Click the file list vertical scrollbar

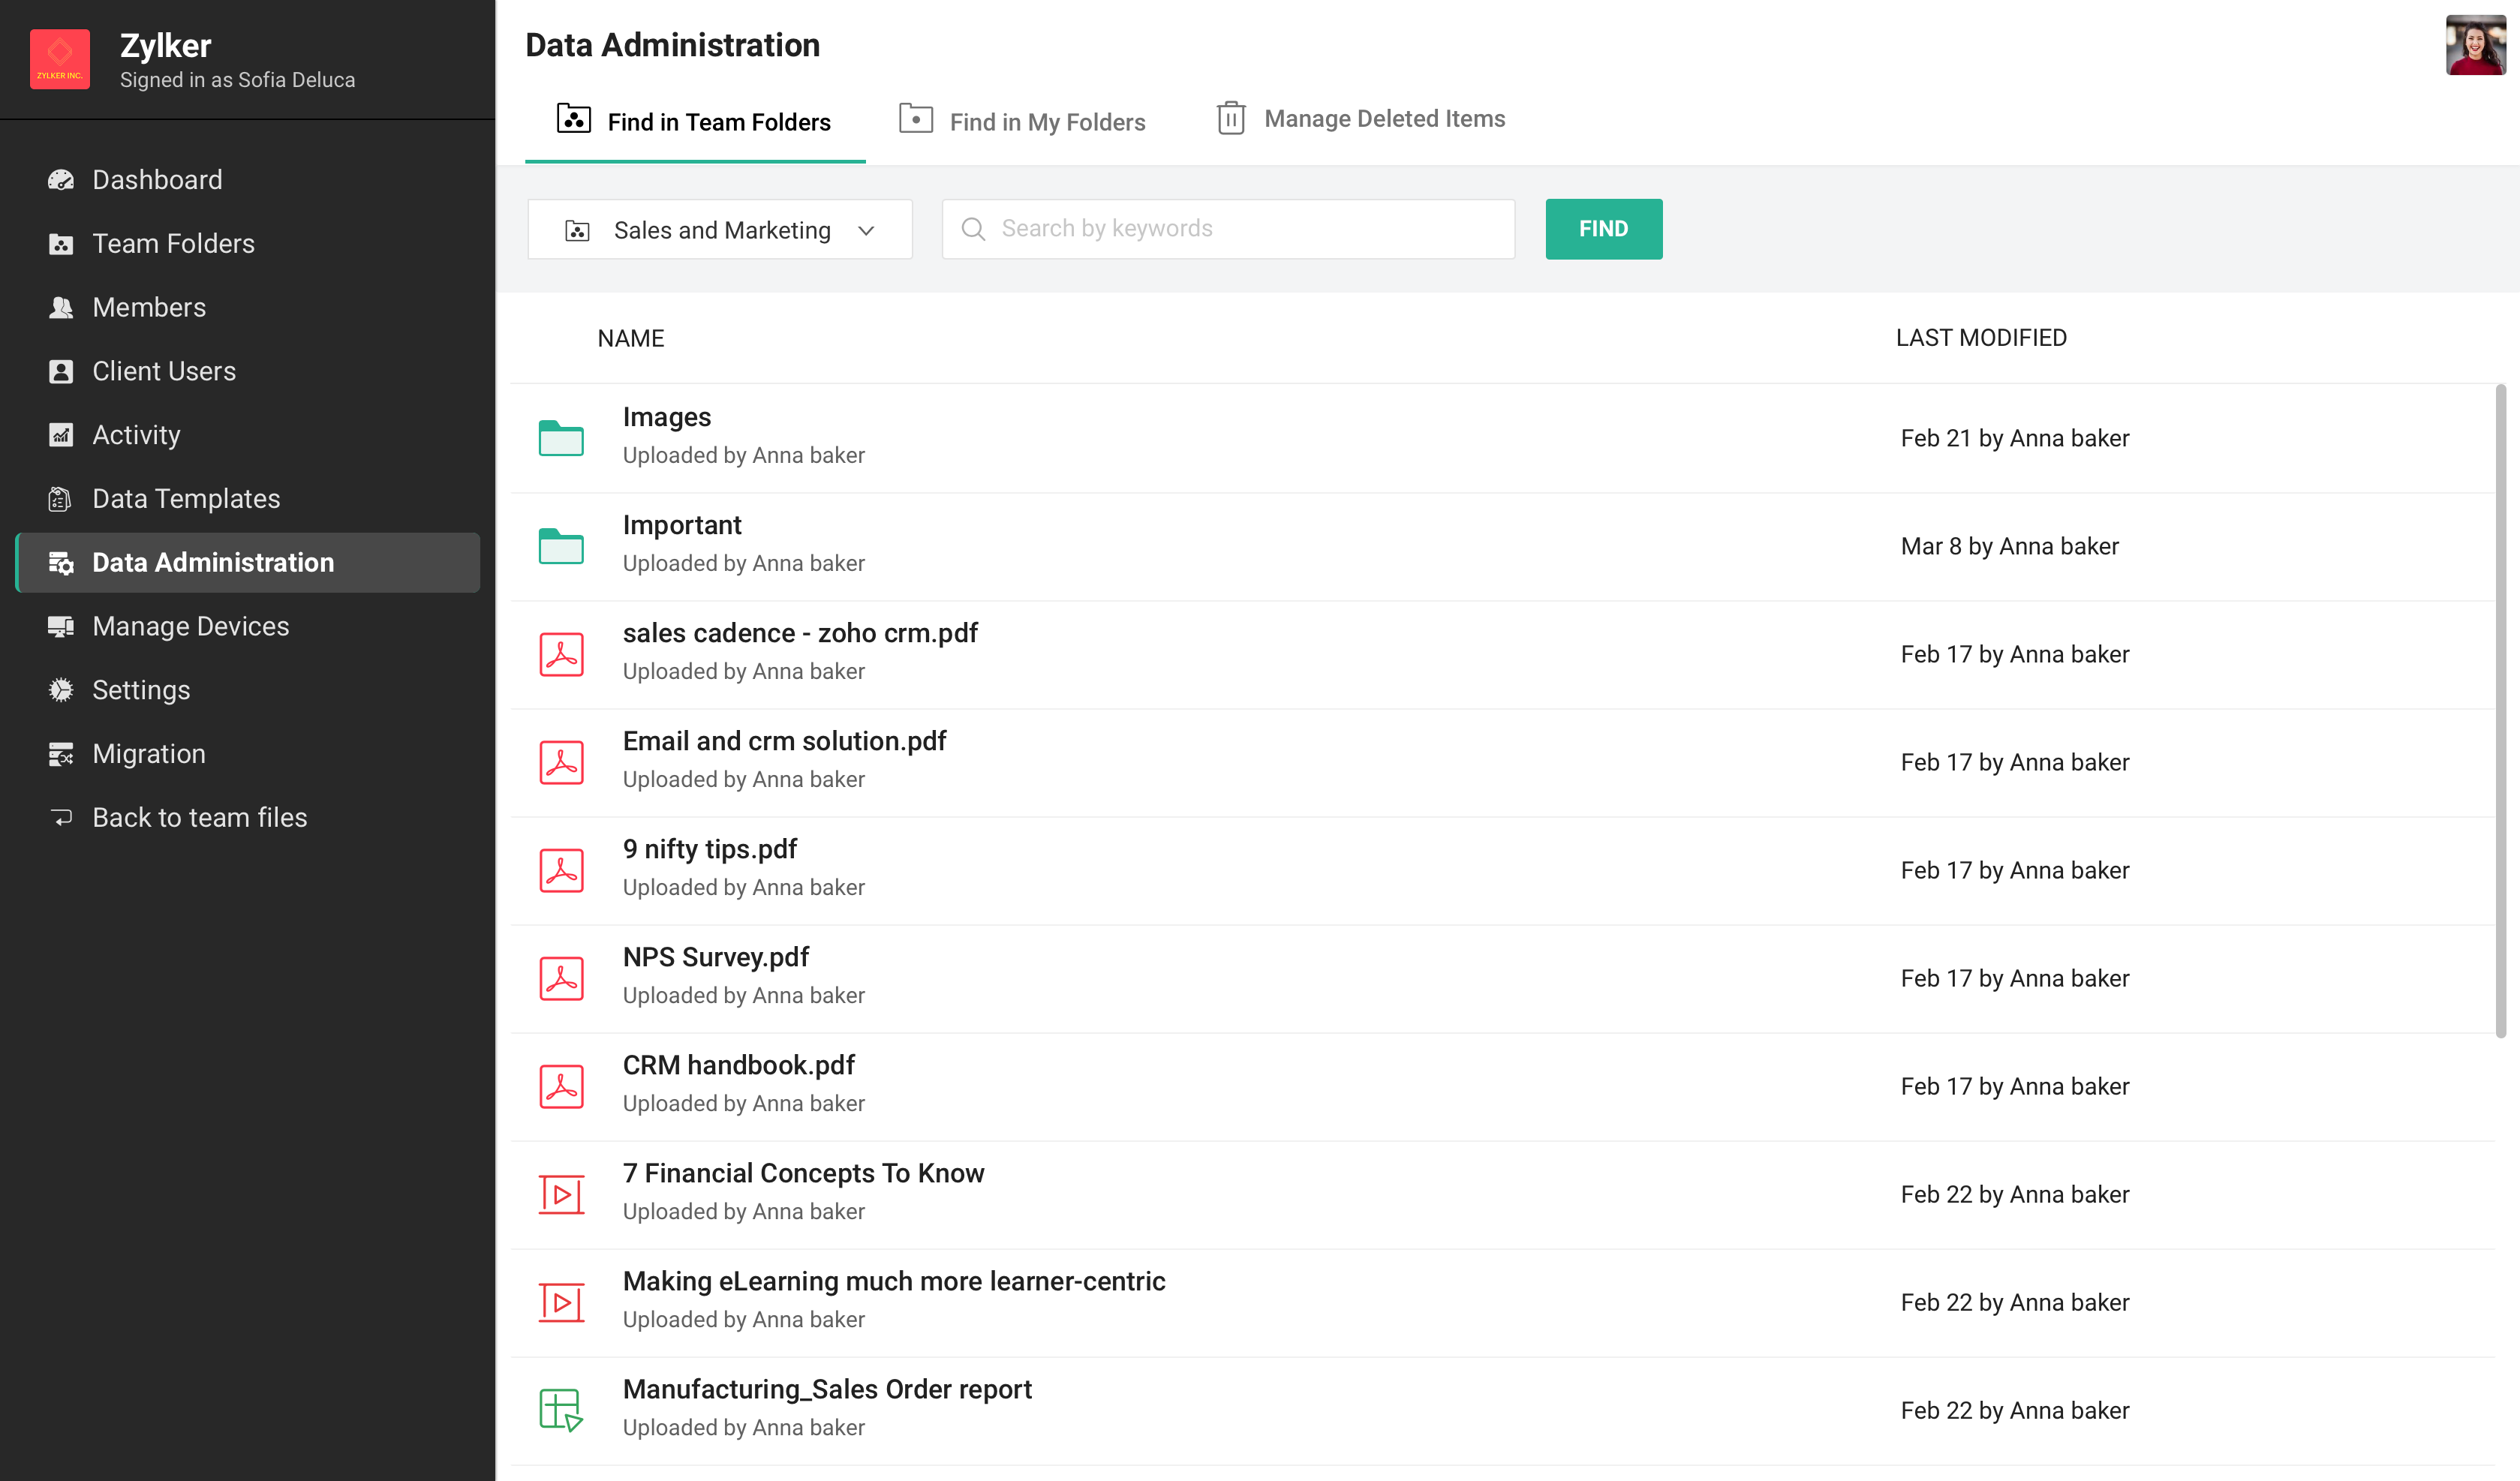point(2500,710)
